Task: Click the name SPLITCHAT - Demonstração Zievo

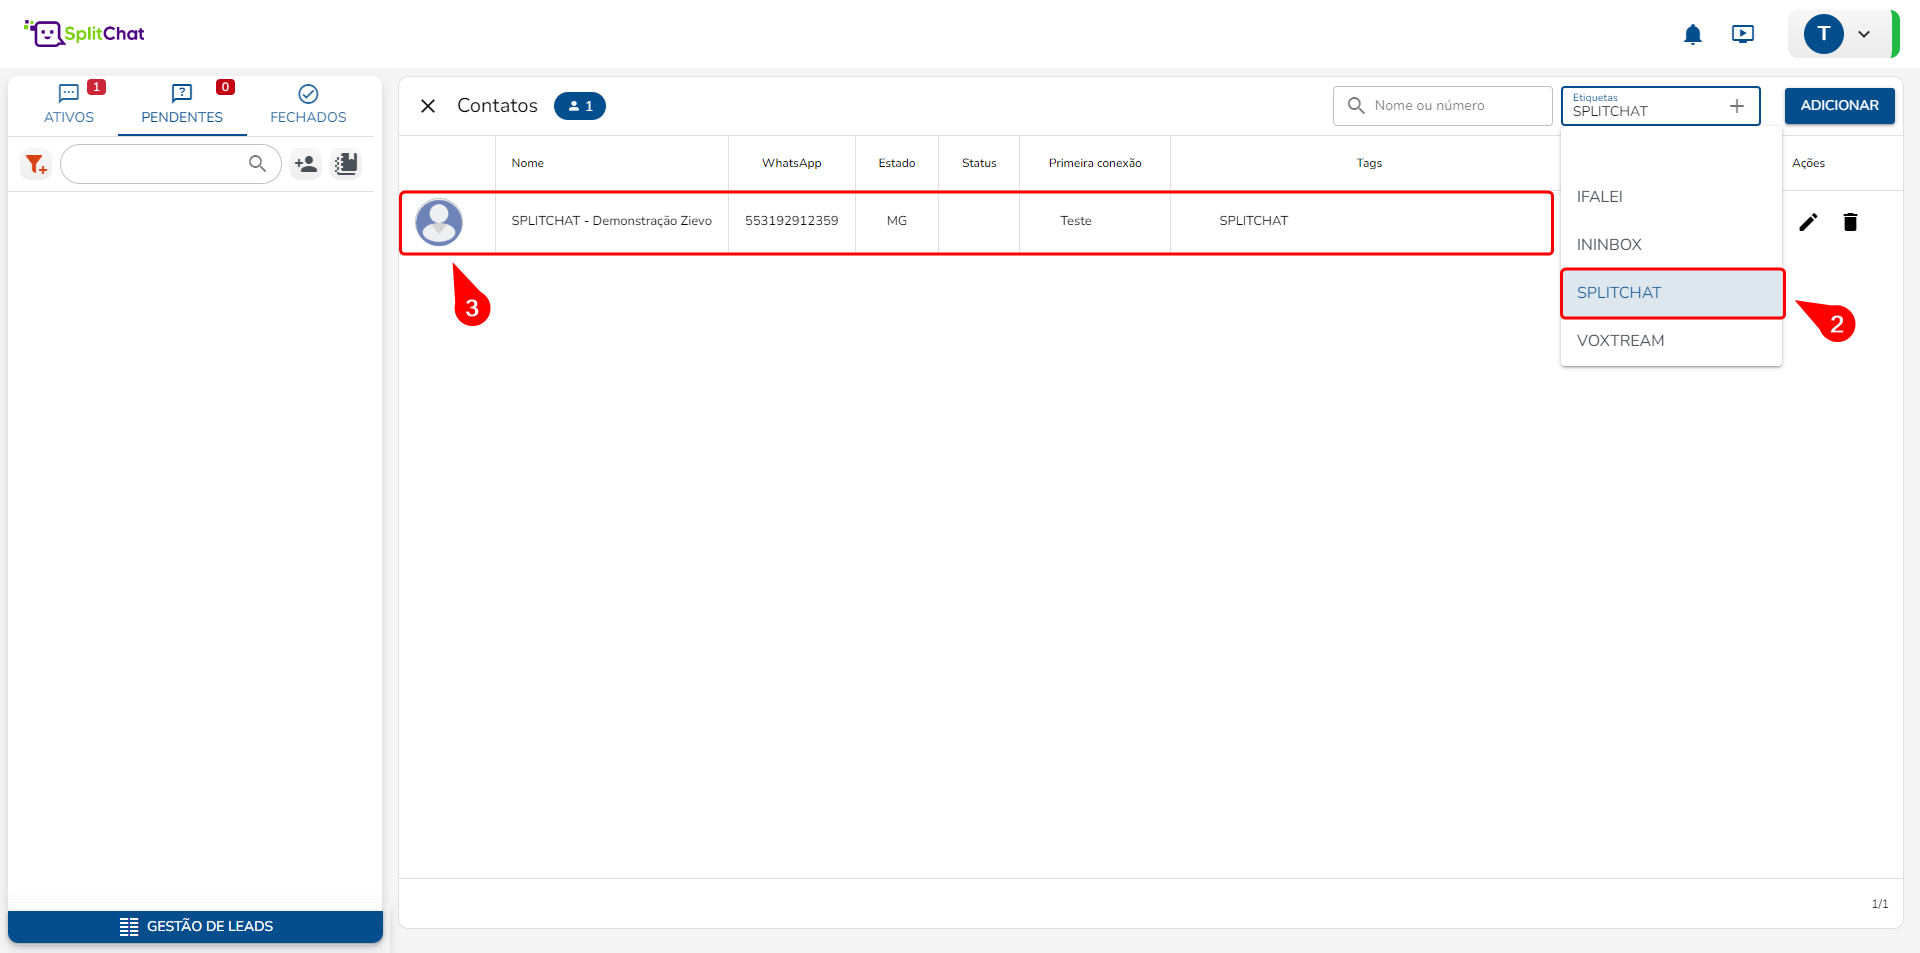Action: (611, 221)
